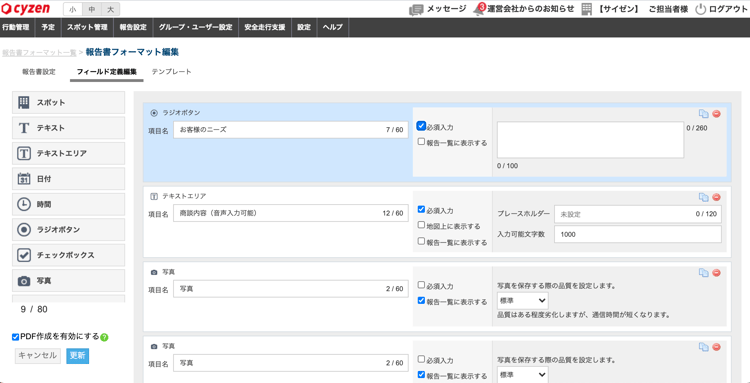Viewport: 750px width, 383px height.
Task: Open 予定 menu
Action: (x=48, y=27)
